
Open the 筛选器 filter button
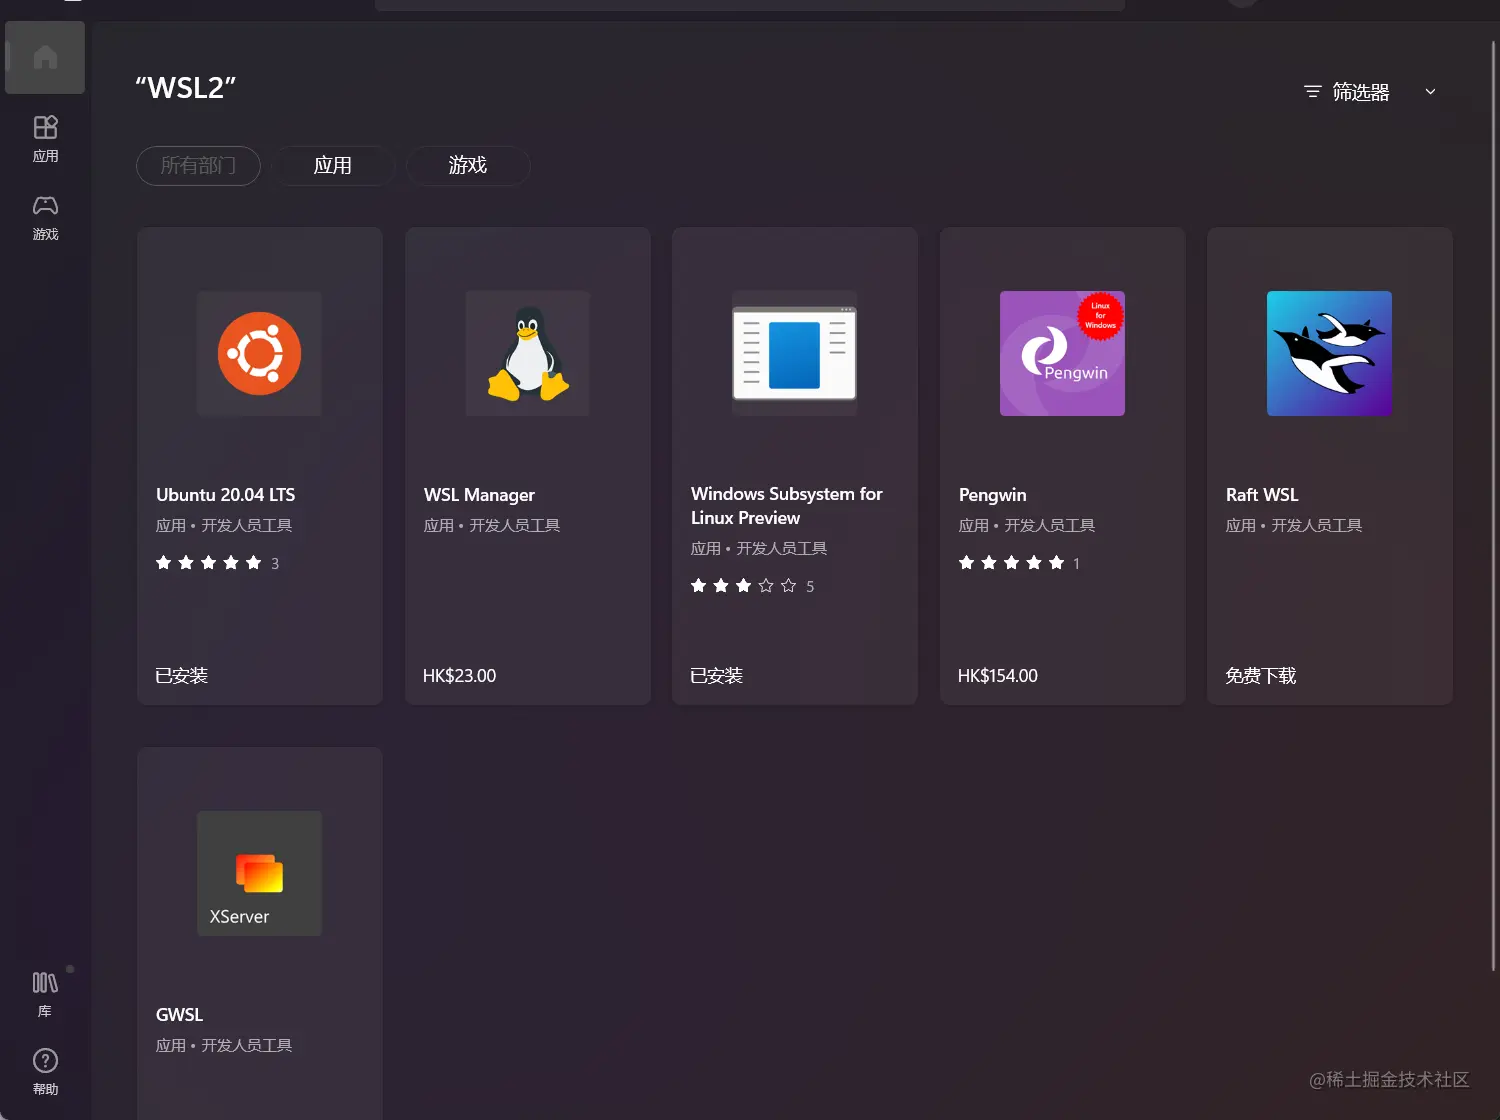coord(1370,92)
